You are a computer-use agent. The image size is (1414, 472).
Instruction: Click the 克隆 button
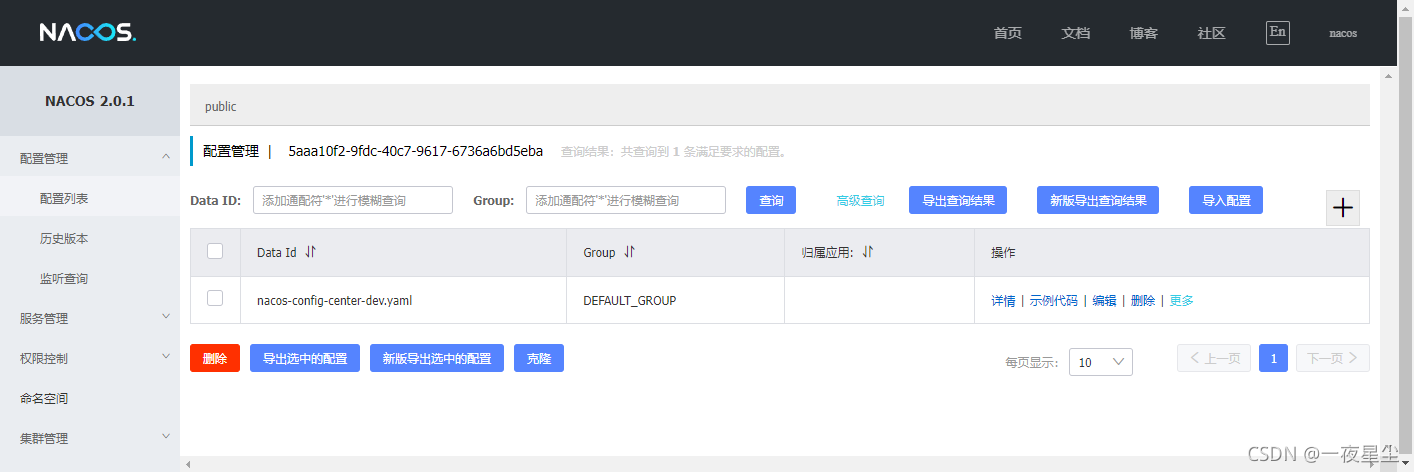point(539,358)
